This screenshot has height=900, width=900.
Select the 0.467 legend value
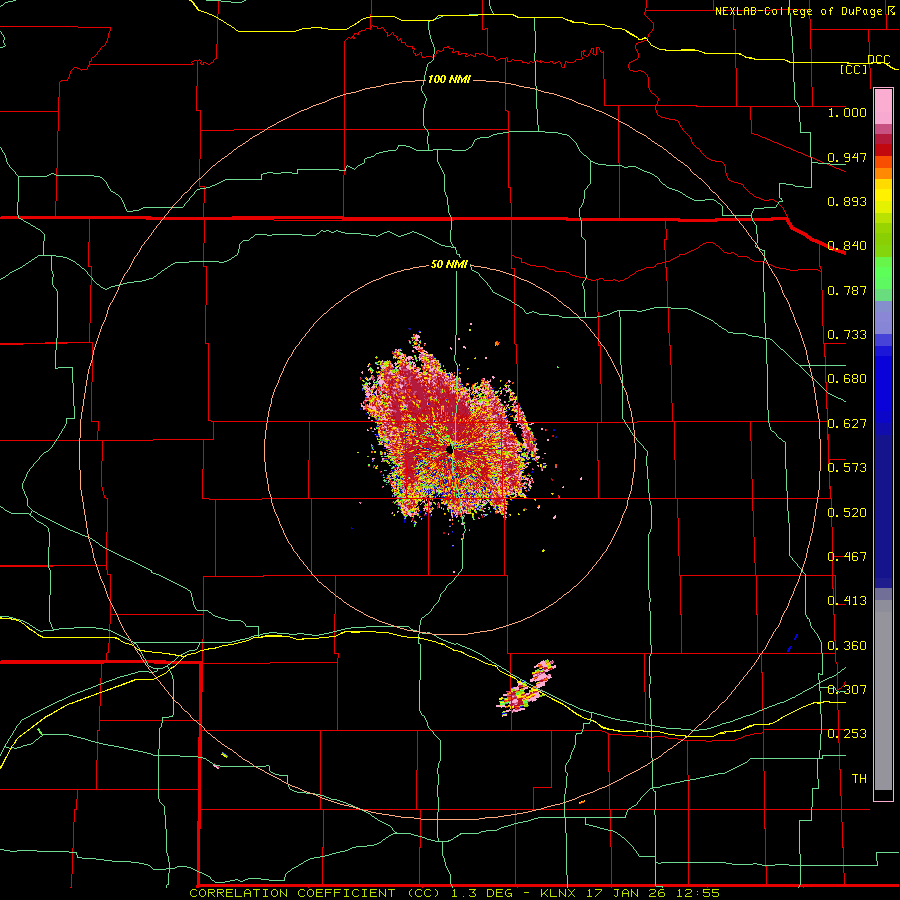(847, 557)
